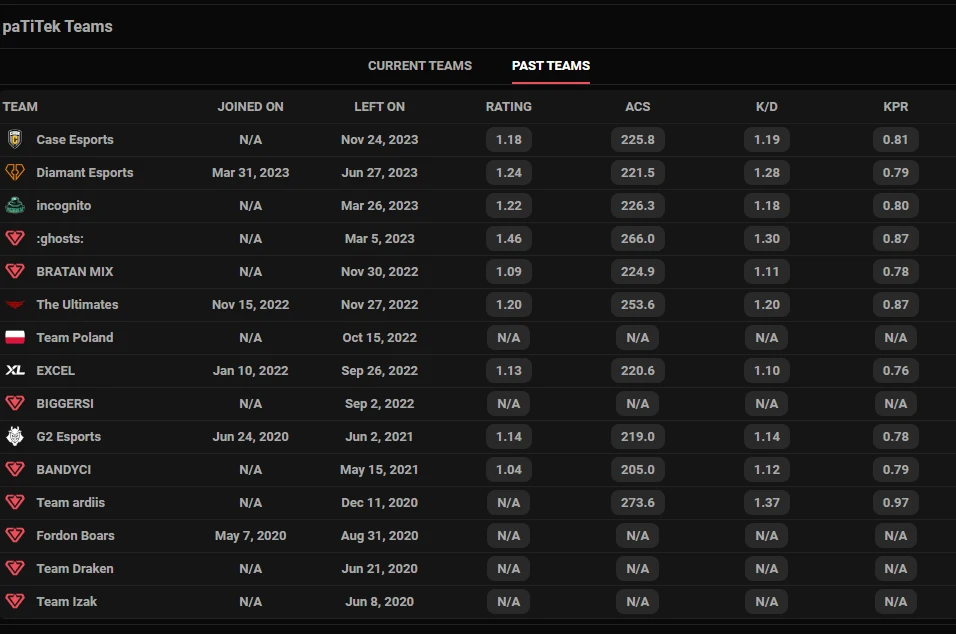The width and height of the screenshot is (956, 634).
Task: Open the Team ardiis link
Action: (71, 503)
